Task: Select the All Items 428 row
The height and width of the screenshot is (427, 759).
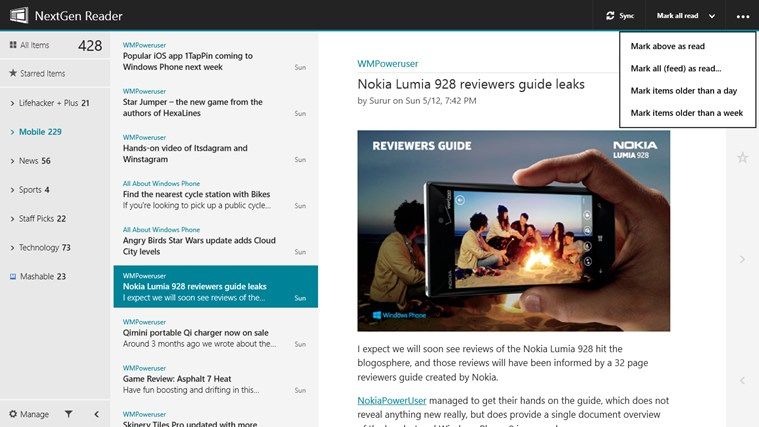Action: tap(55, 45)
